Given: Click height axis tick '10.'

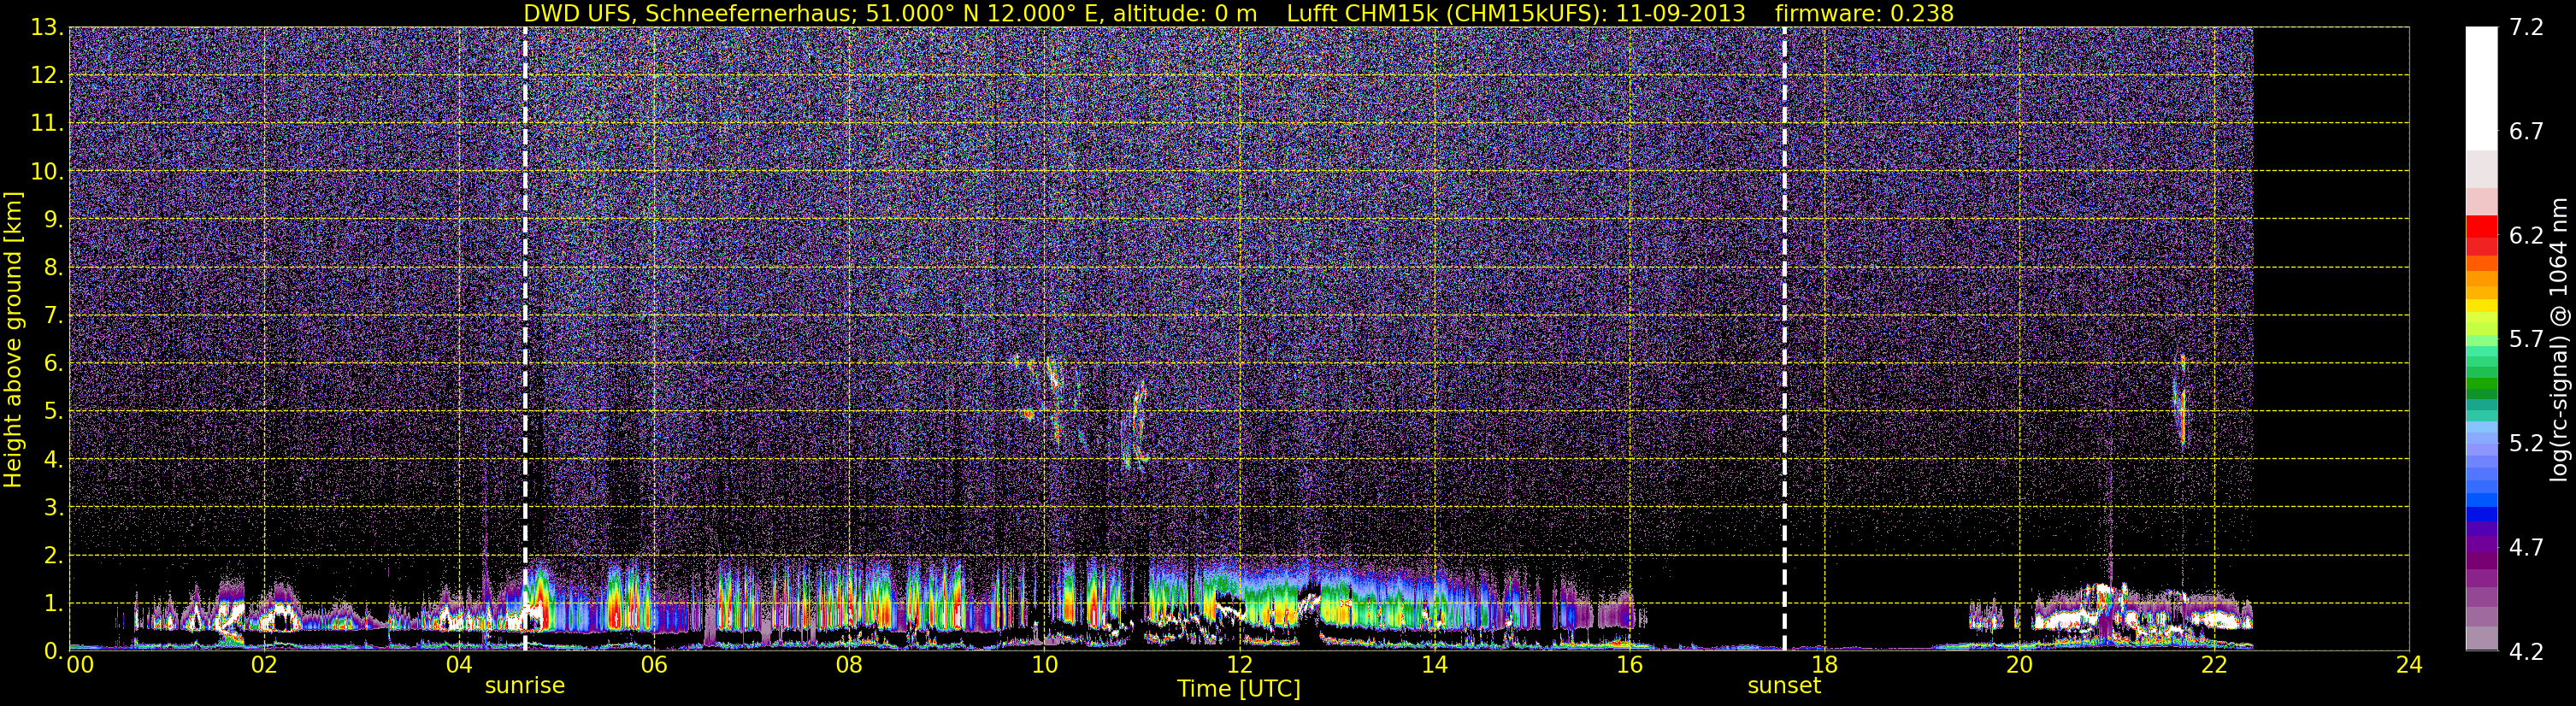Looking at the screenshot, I should coord(46,171).
